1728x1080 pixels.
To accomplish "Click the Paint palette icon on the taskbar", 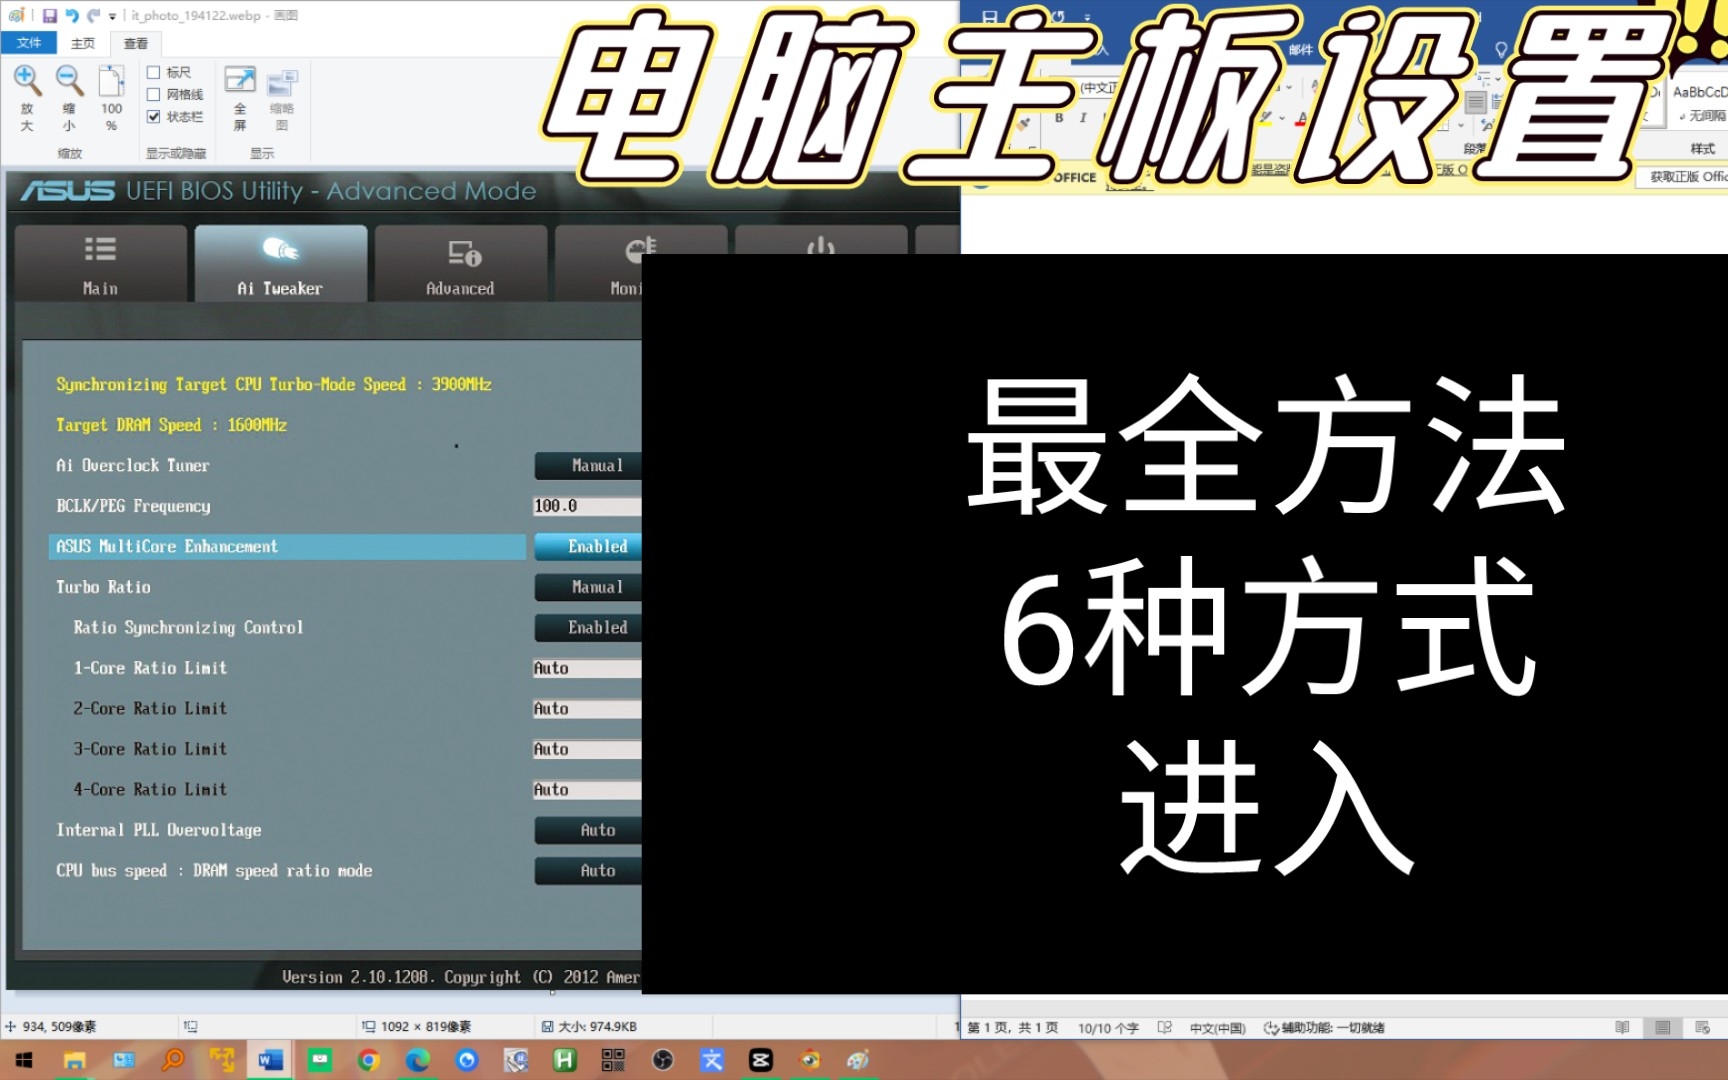I will coord(859,1060).
